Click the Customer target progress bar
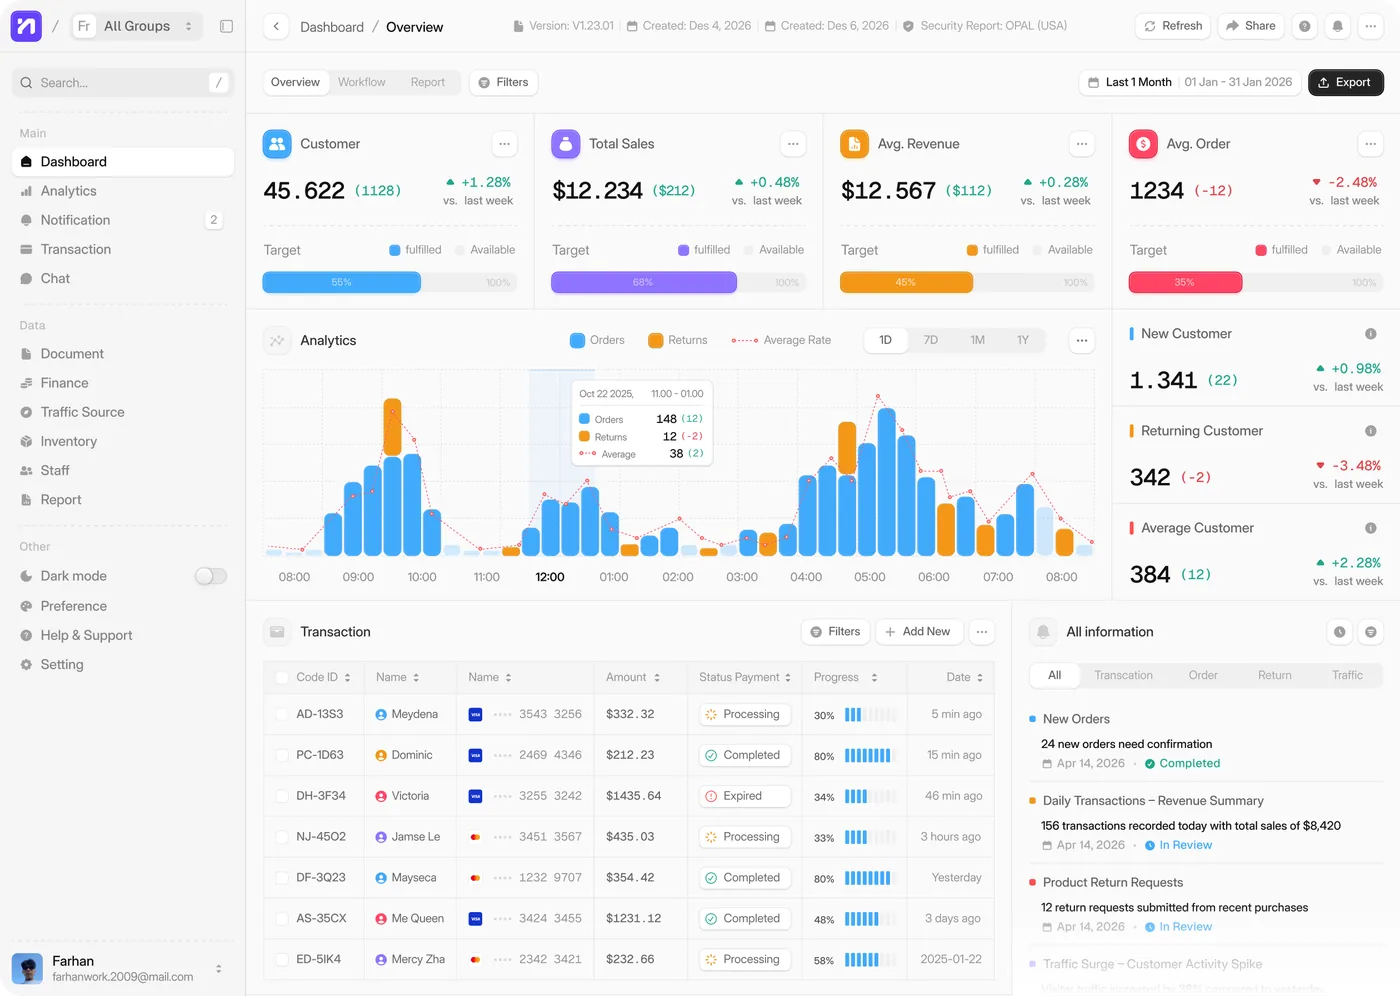The image size is (1400, 996). [389, 283]
